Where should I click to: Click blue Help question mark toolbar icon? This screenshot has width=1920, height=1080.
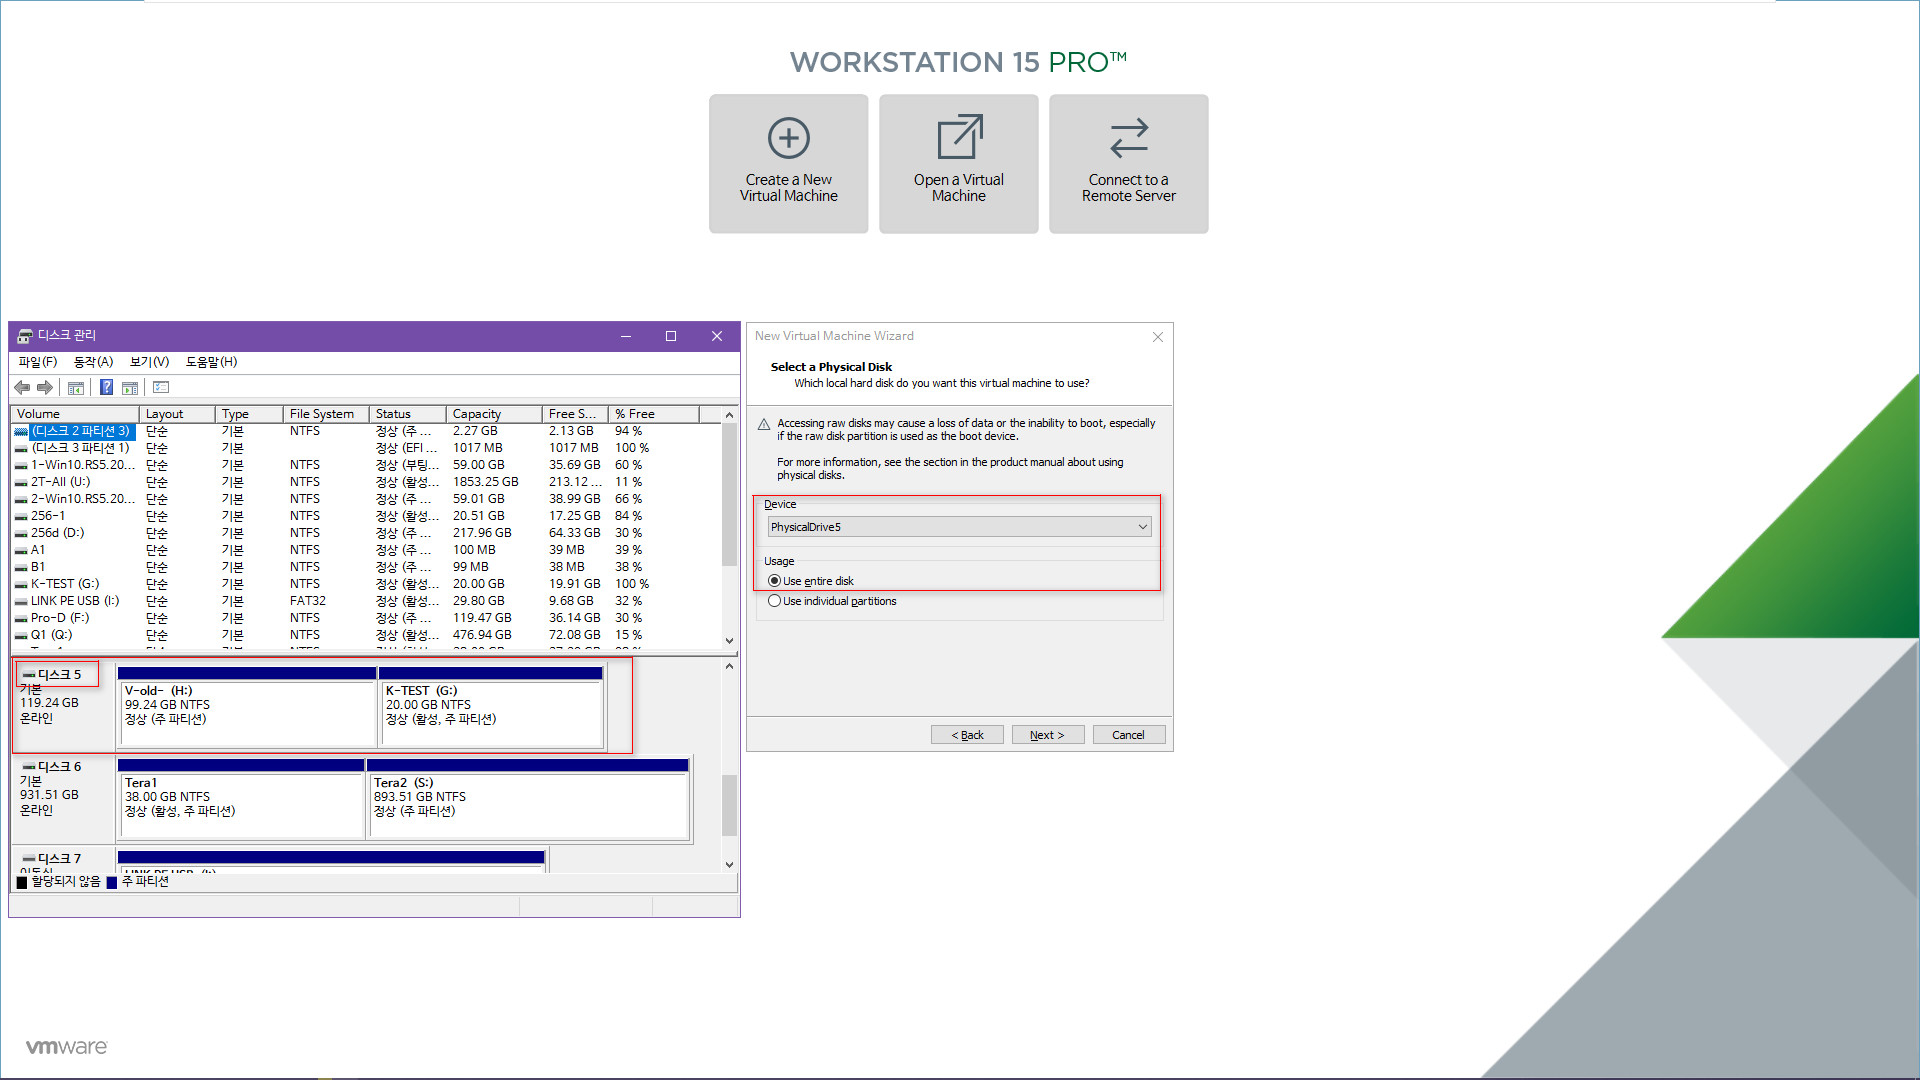tap(106, 388)
